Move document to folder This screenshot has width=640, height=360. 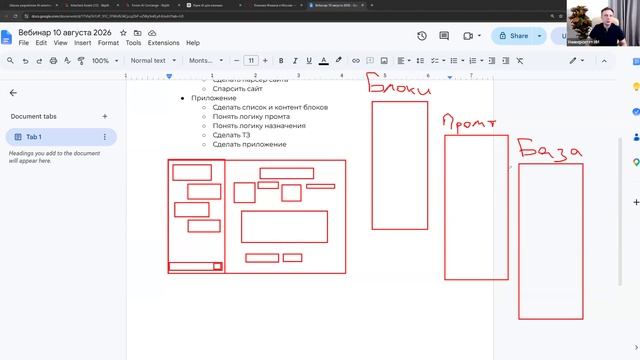click(138, 33)
